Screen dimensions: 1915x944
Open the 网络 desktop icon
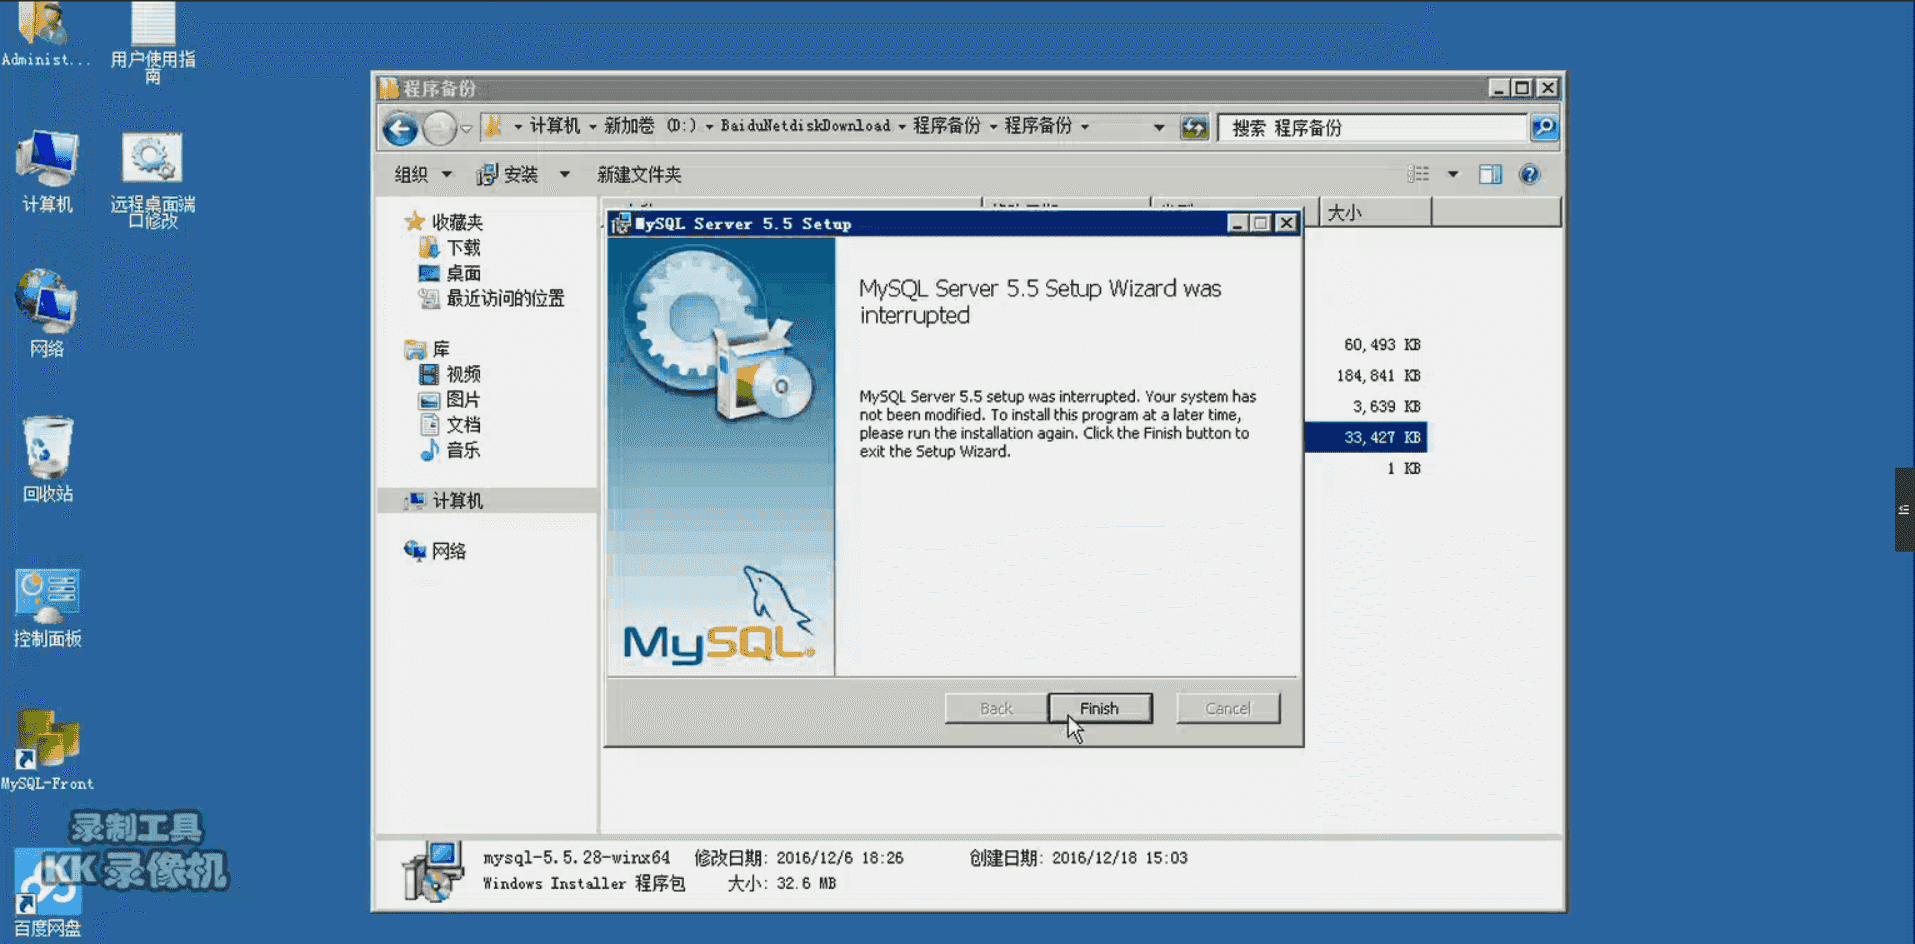pos(46,313)
